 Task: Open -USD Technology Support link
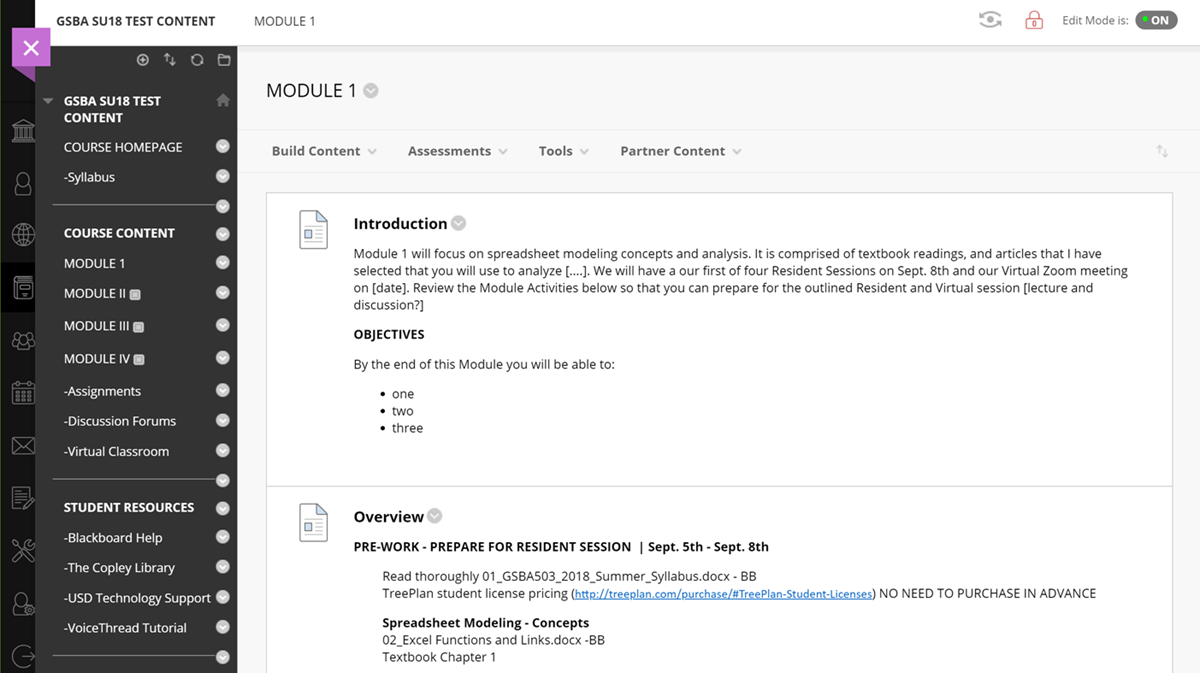(x=137, y=598)
